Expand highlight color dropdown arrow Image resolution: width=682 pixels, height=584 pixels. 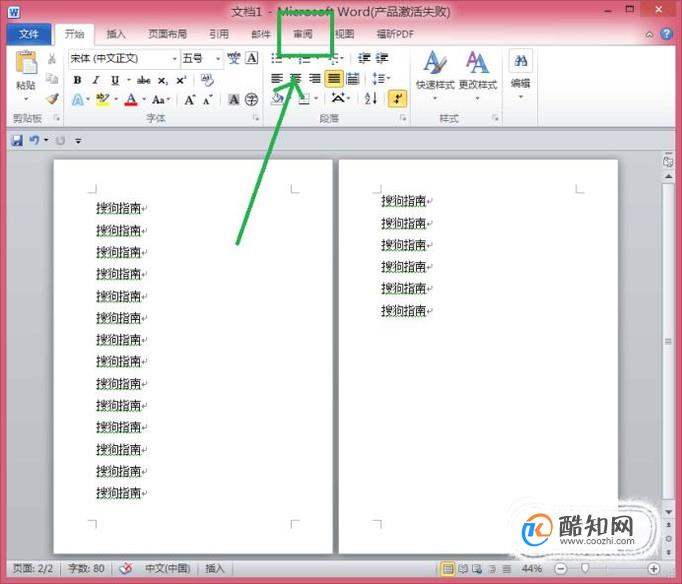[x=116, y=100]
